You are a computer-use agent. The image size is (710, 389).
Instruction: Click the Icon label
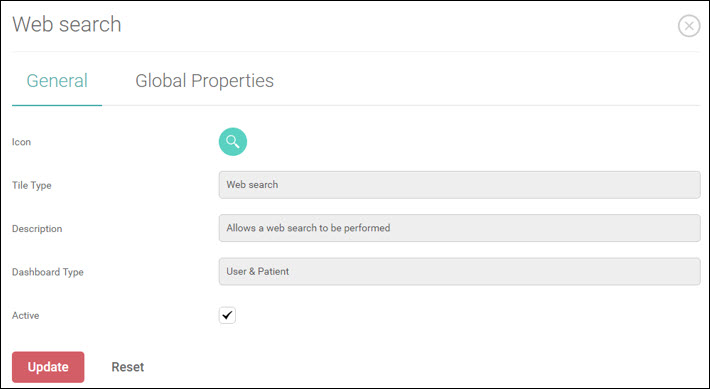point(21,142)
